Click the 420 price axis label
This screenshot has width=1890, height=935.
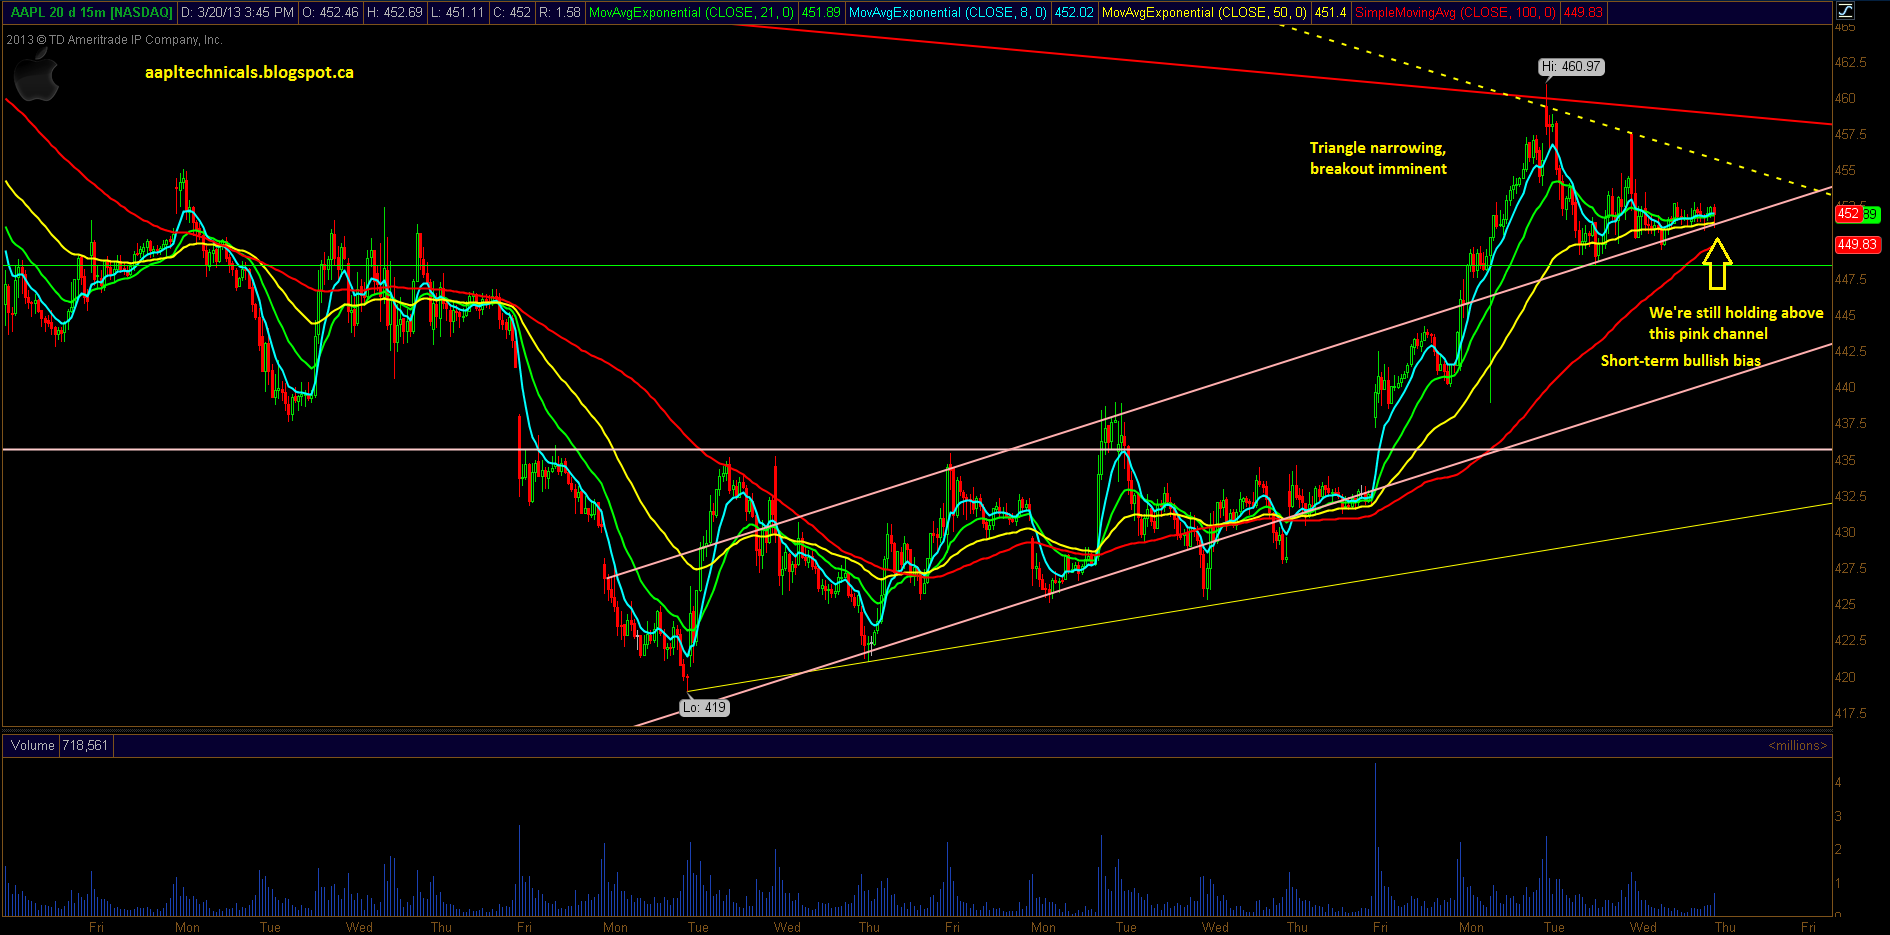click(1845, 677)
